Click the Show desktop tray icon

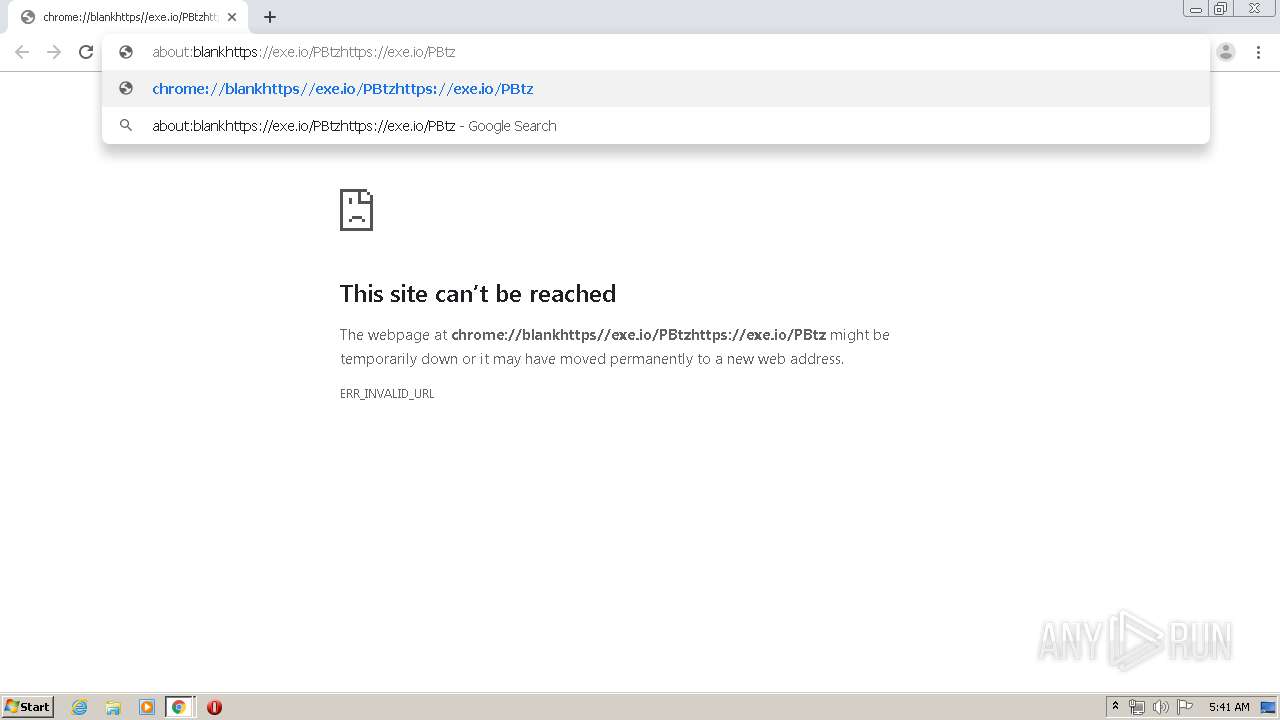point(1268,707)
